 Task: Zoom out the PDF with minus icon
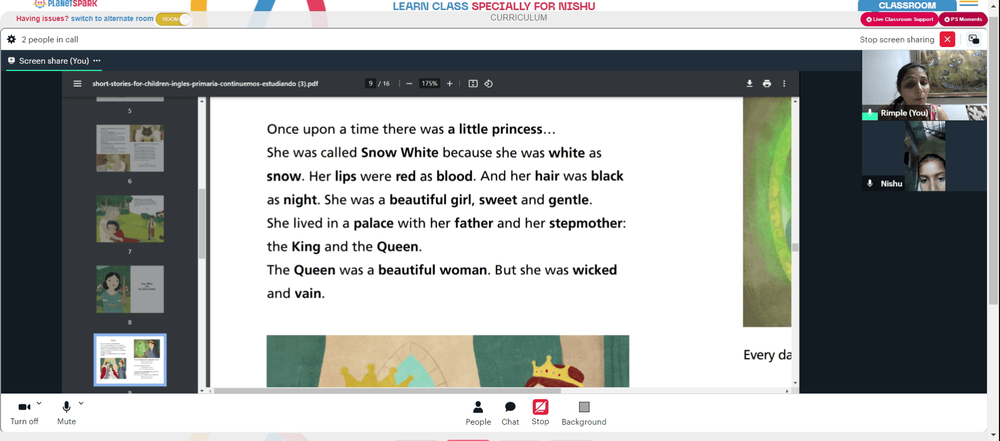click(409, 84)
